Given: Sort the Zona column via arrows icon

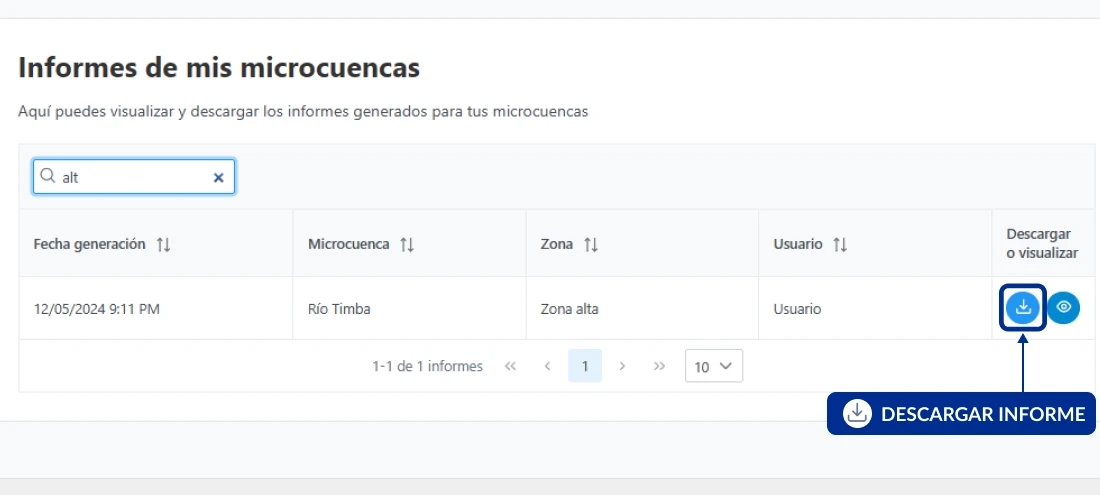Looking at the screenshot, I should tap(591, 244).
